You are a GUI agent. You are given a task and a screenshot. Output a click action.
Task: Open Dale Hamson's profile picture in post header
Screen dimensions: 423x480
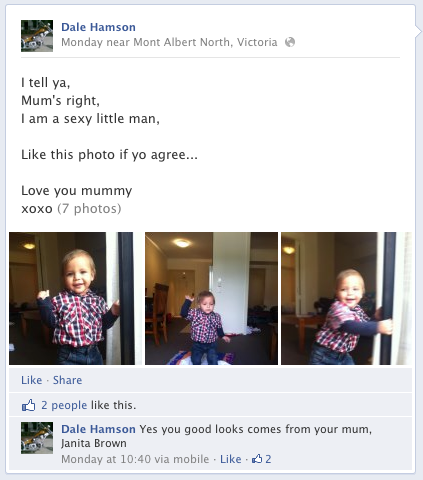[37, 36]
